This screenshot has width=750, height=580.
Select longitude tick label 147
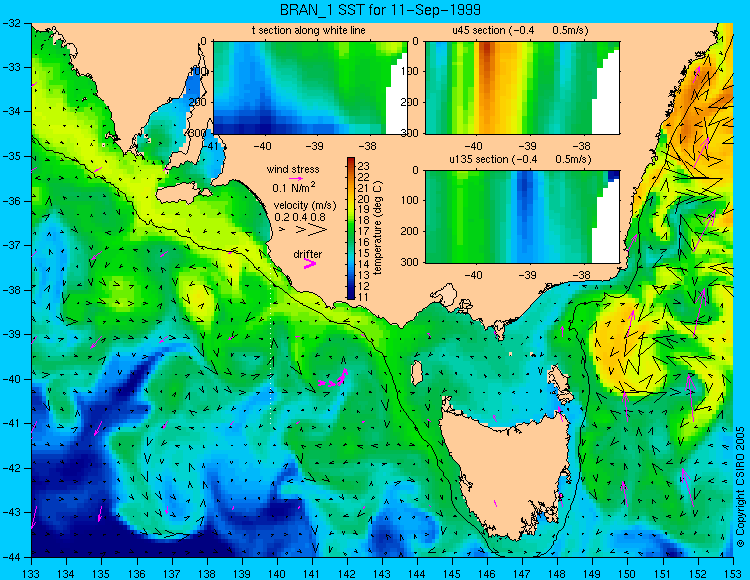pyautogui.click(x=522, y=573)
